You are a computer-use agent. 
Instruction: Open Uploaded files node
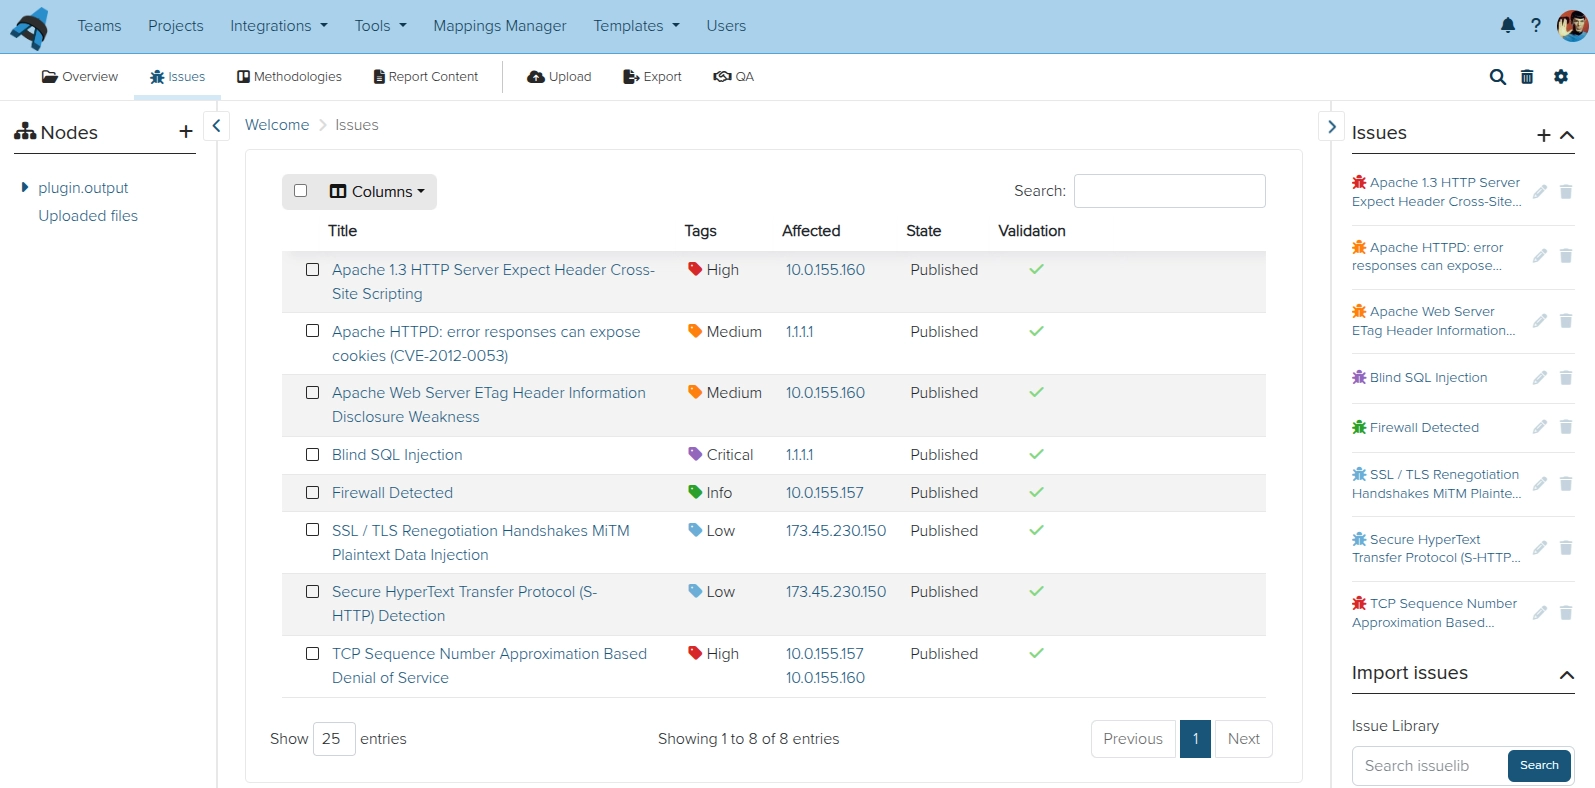pyautogui.click(x=88, y=216)
